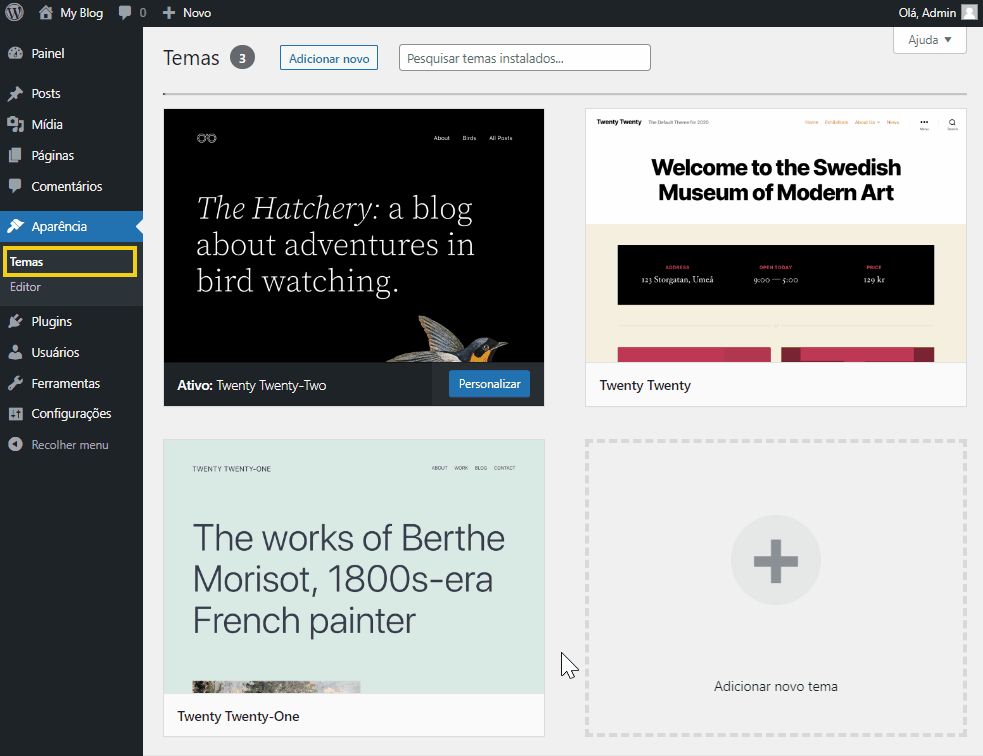983x756 pixels.
Task: Click the Painel dashboard icon
Action: coord(16,53)
